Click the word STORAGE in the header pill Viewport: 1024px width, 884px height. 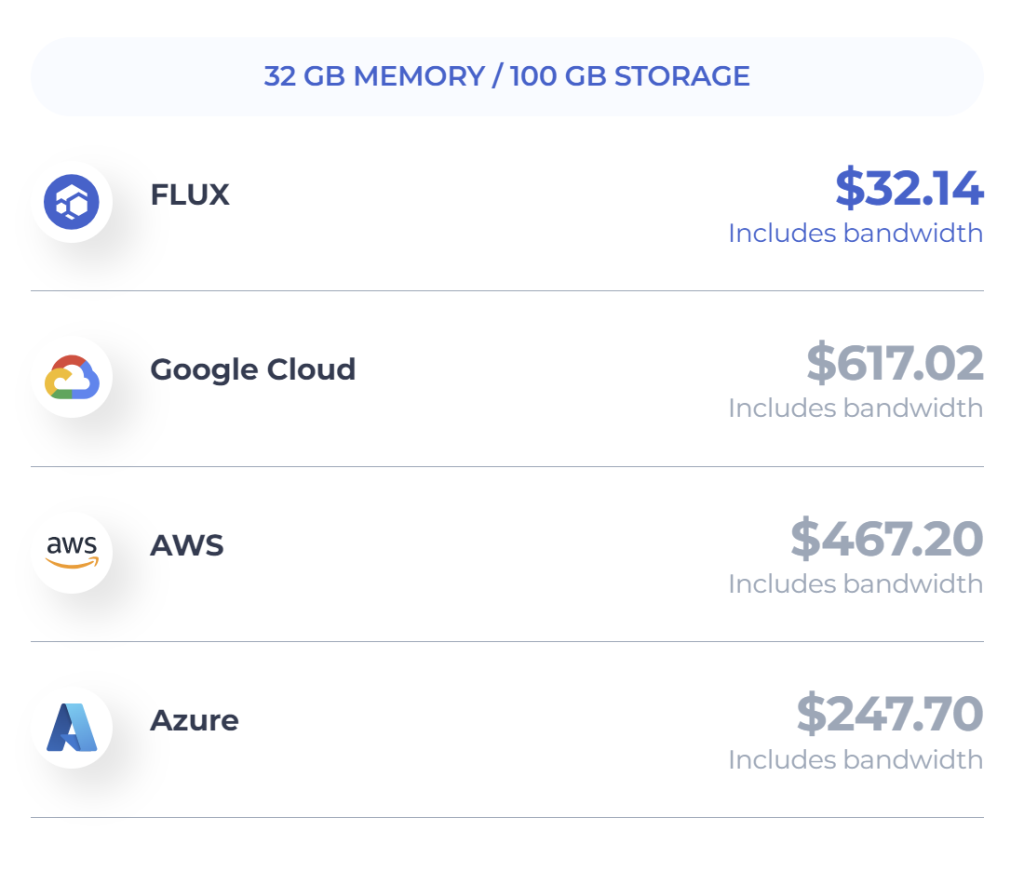(x=682, y=77)
